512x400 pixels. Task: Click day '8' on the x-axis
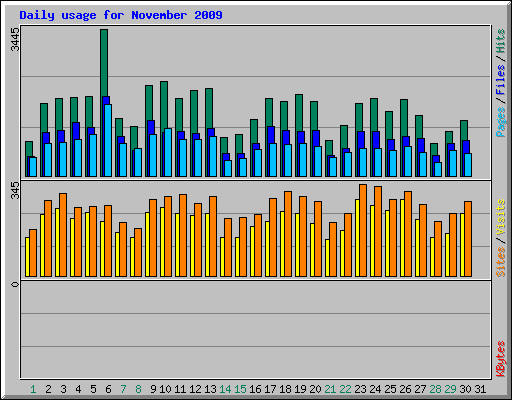tap(138, 389)
